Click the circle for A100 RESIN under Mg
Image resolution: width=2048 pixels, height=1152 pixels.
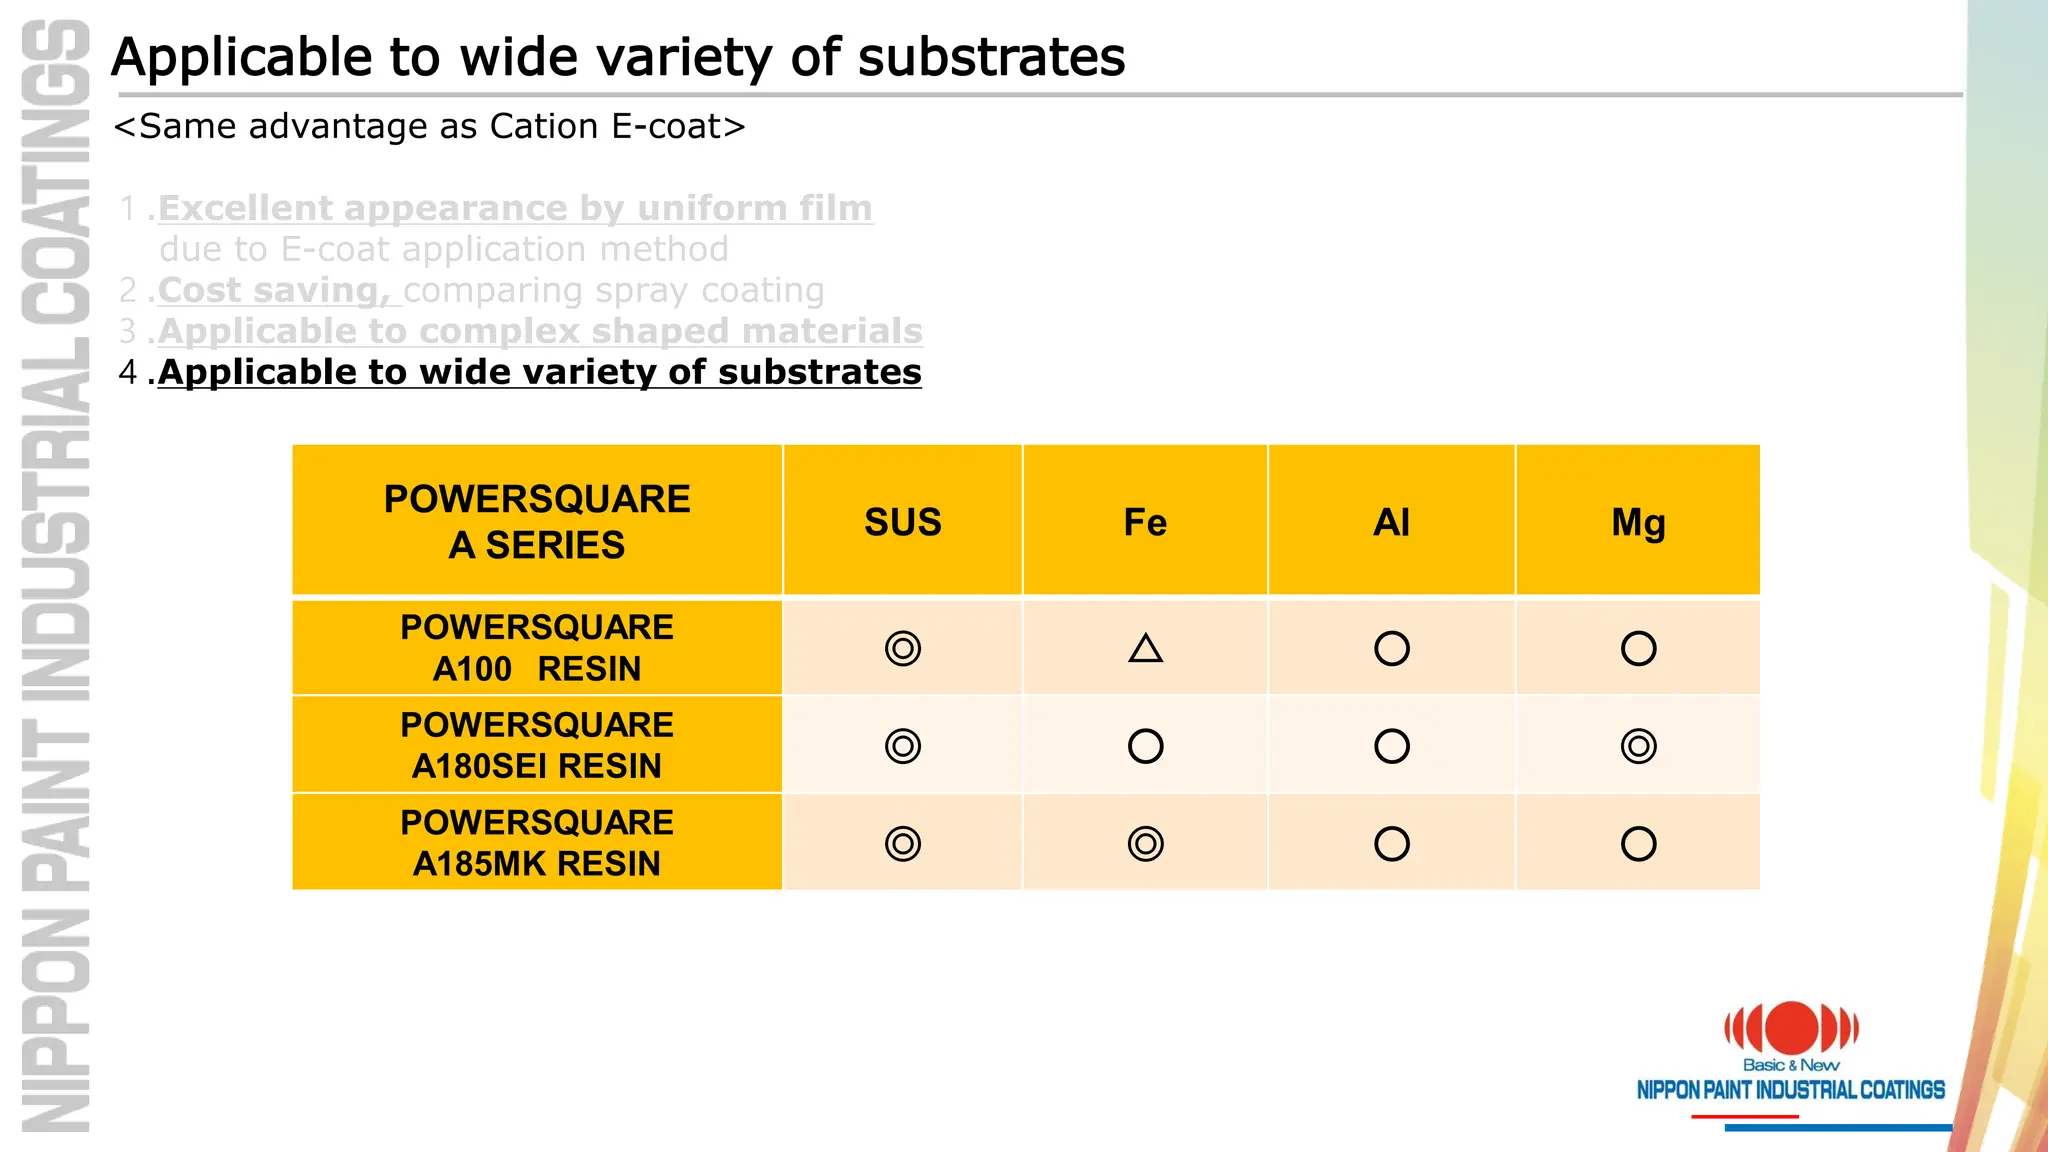pyautogui.click(x=1639, y=649)
